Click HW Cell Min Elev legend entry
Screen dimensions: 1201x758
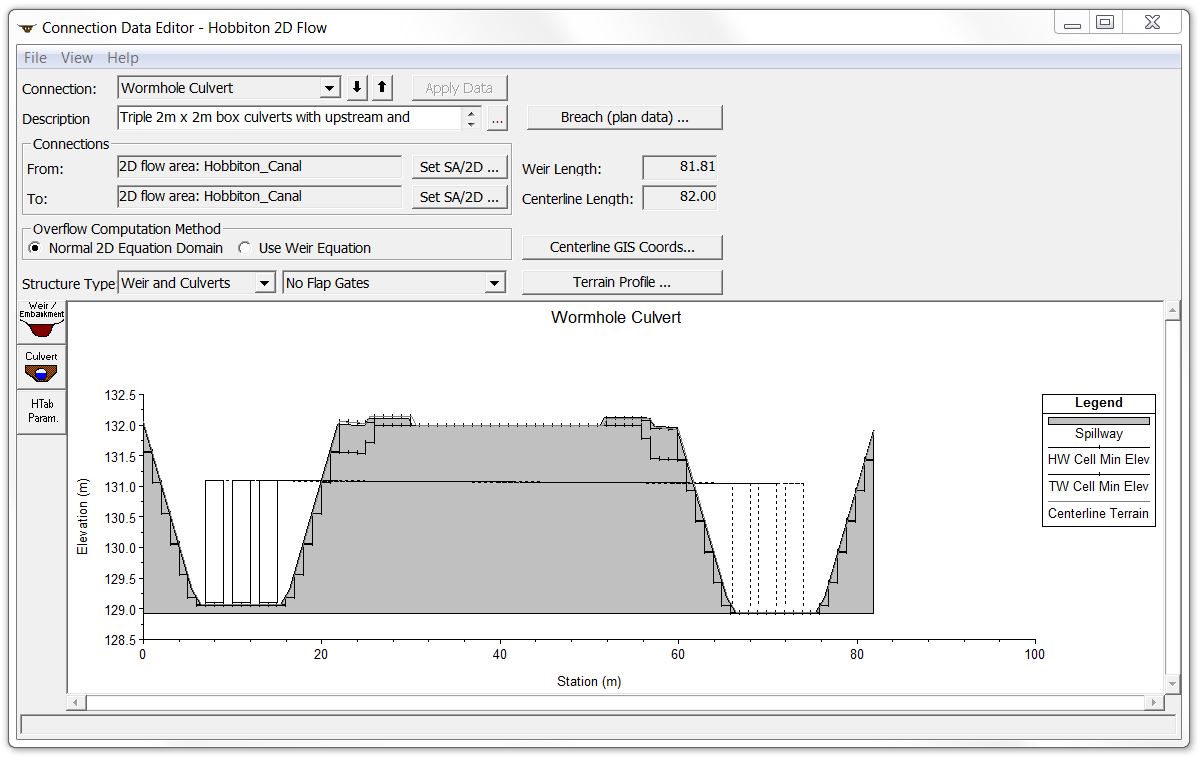[x=1098, y=460]
